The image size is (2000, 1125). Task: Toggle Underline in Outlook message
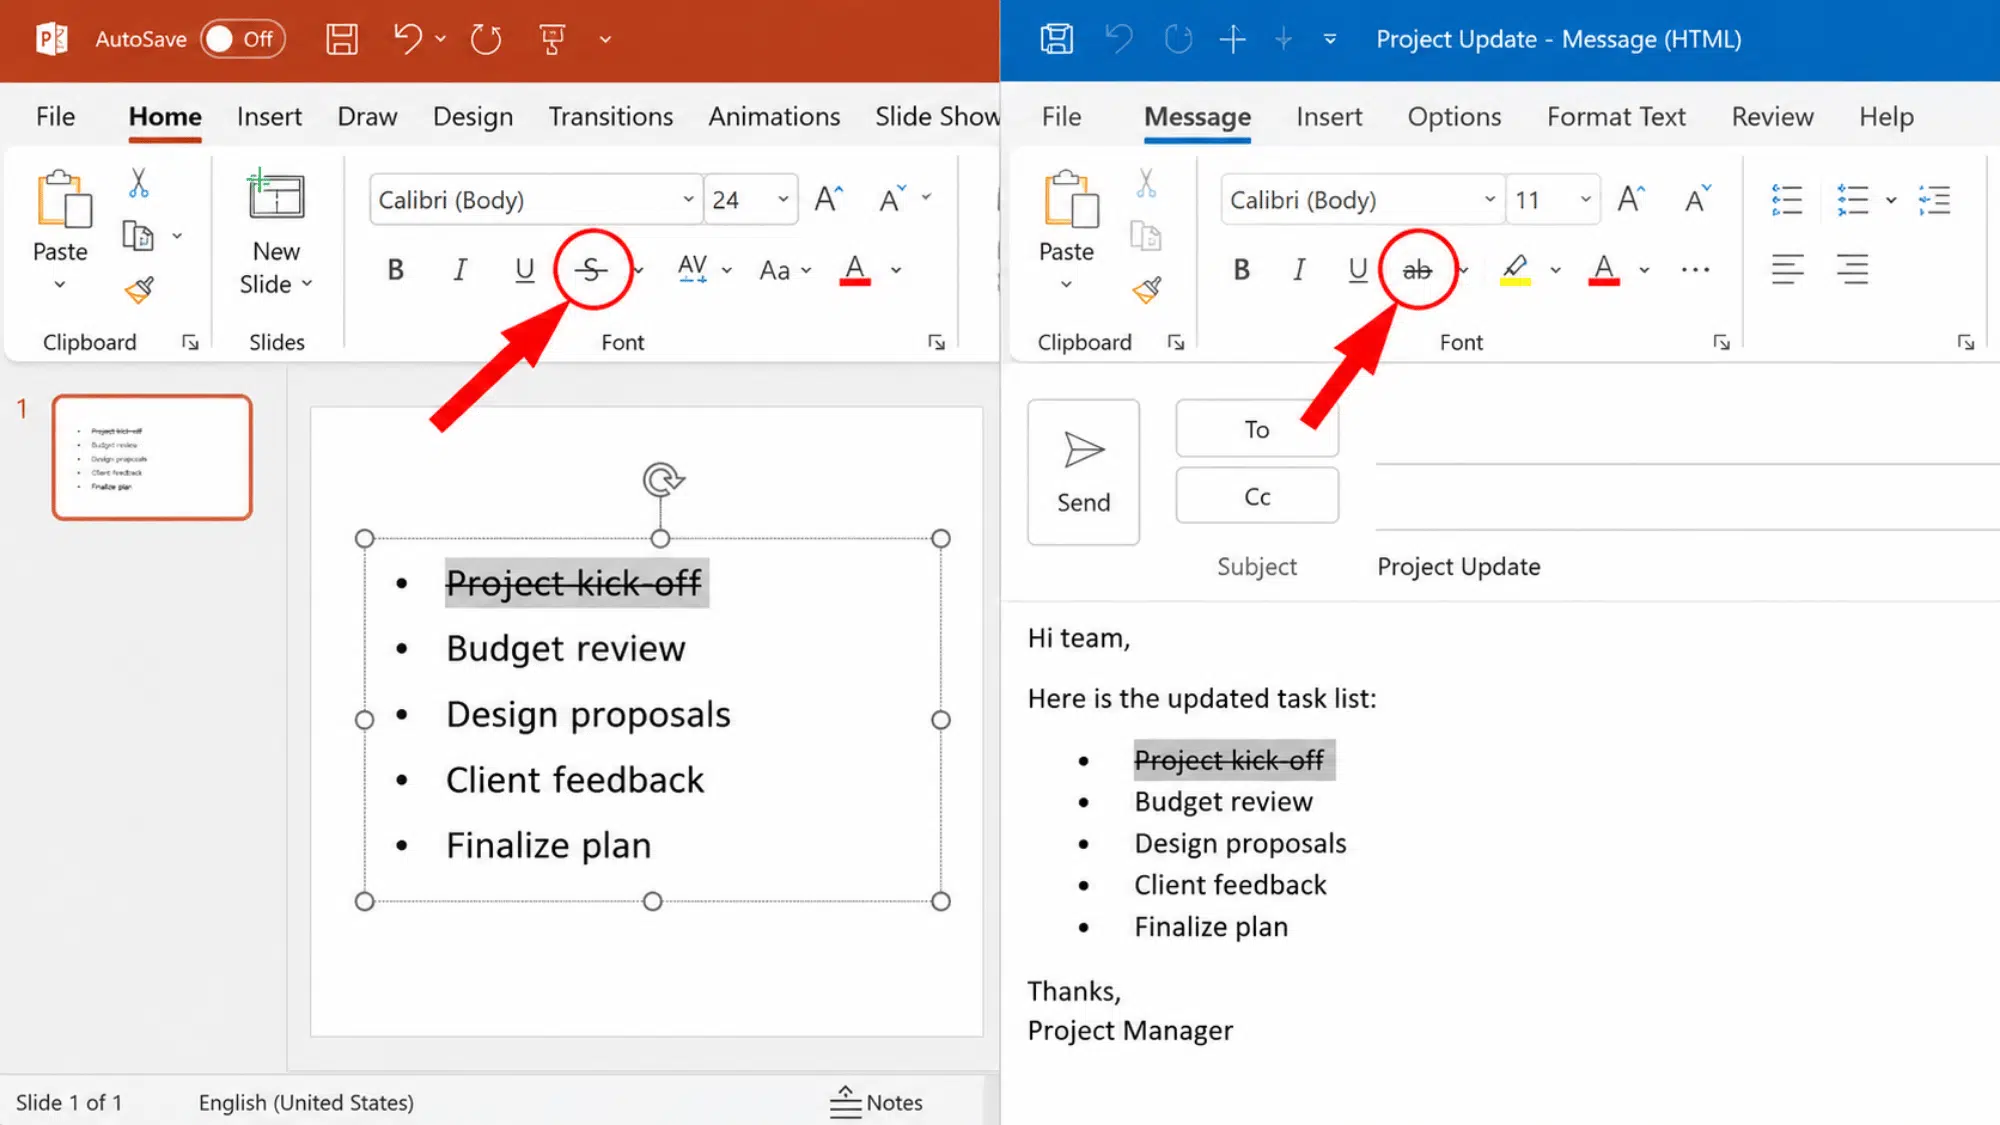[1357, 269]
